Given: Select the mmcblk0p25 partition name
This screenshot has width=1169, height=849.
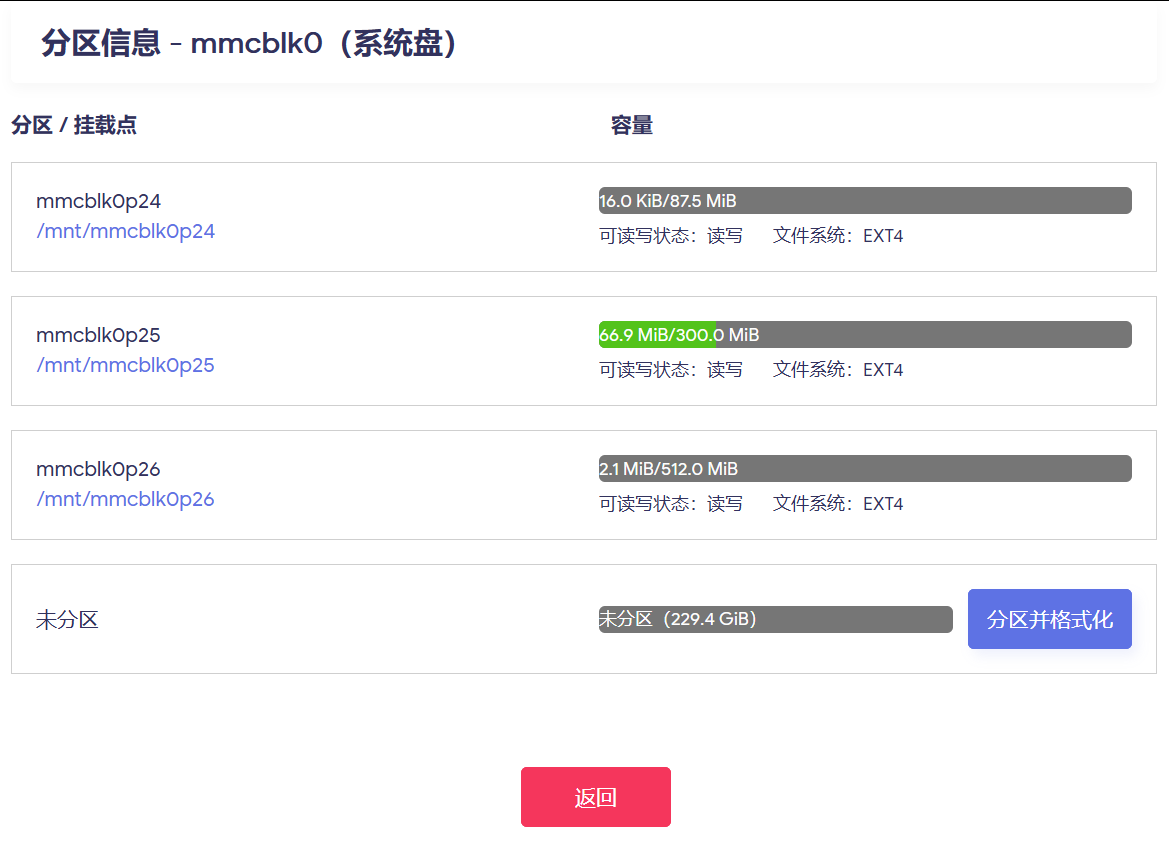Looking at the screenshot, I should [98, 336].
